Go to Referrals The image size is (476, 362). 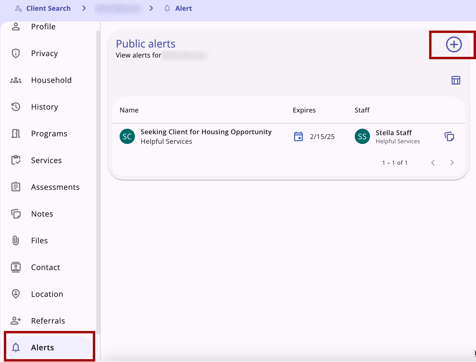(48, 321)
